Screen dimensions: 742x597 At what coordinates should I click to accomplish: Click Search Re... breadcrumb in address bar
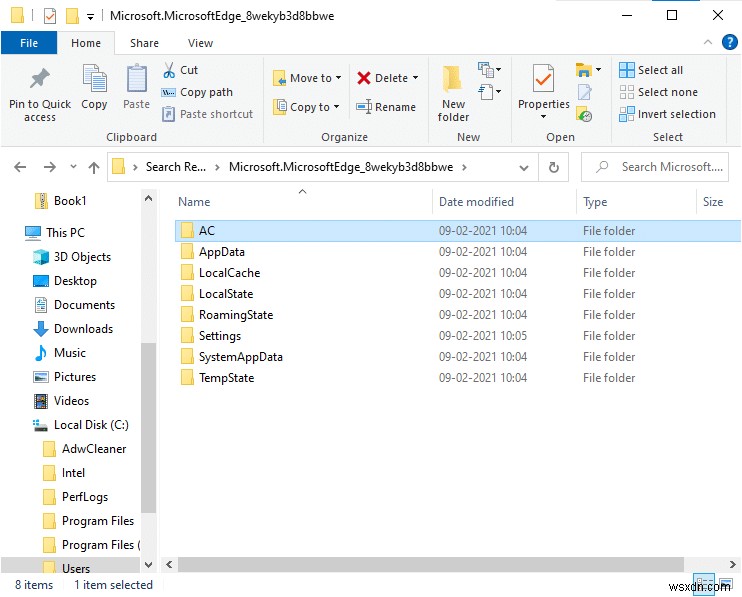pos(176,167)
